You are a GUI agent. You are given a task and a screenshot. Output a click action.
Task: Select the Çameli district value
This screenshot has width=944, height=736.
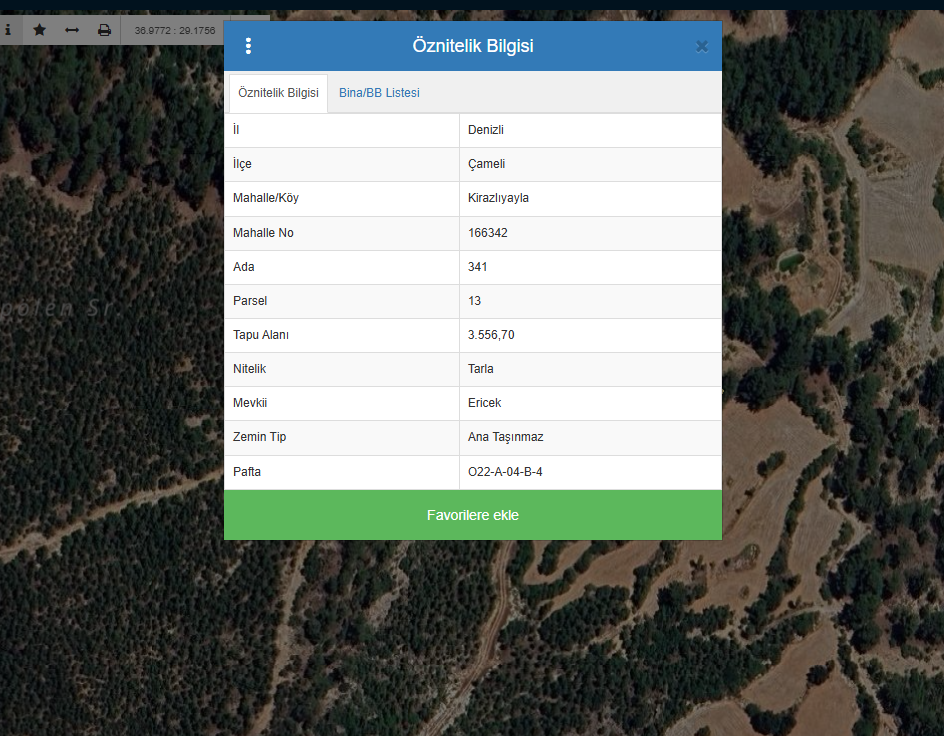(x=487, y=164)
